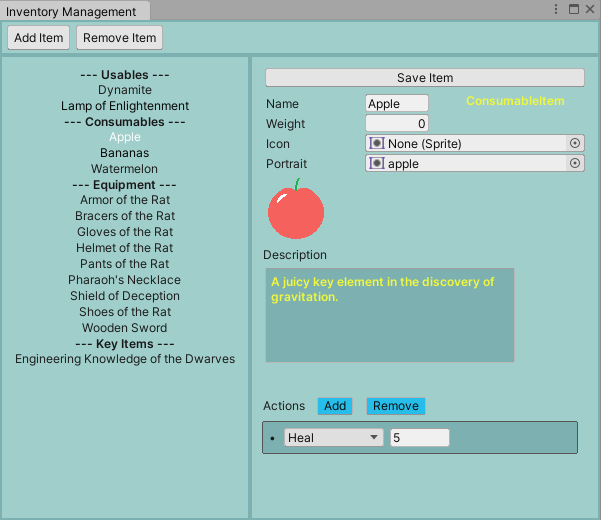Viewport: 601px width, 520px height.
Task: Remove an action with the Remove button
Action: (x=395, y=406)
